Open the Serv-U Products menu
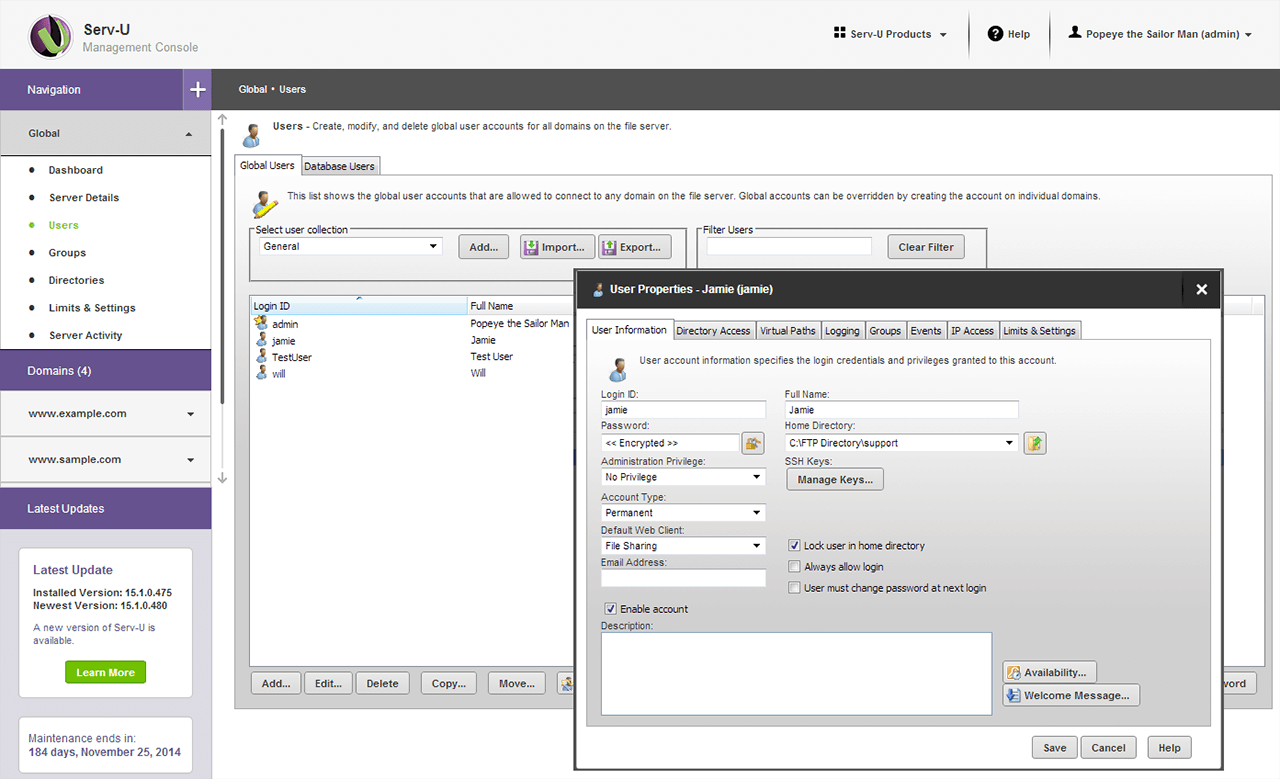This screenshot has height=779, width=1280. tap(890, 34)
